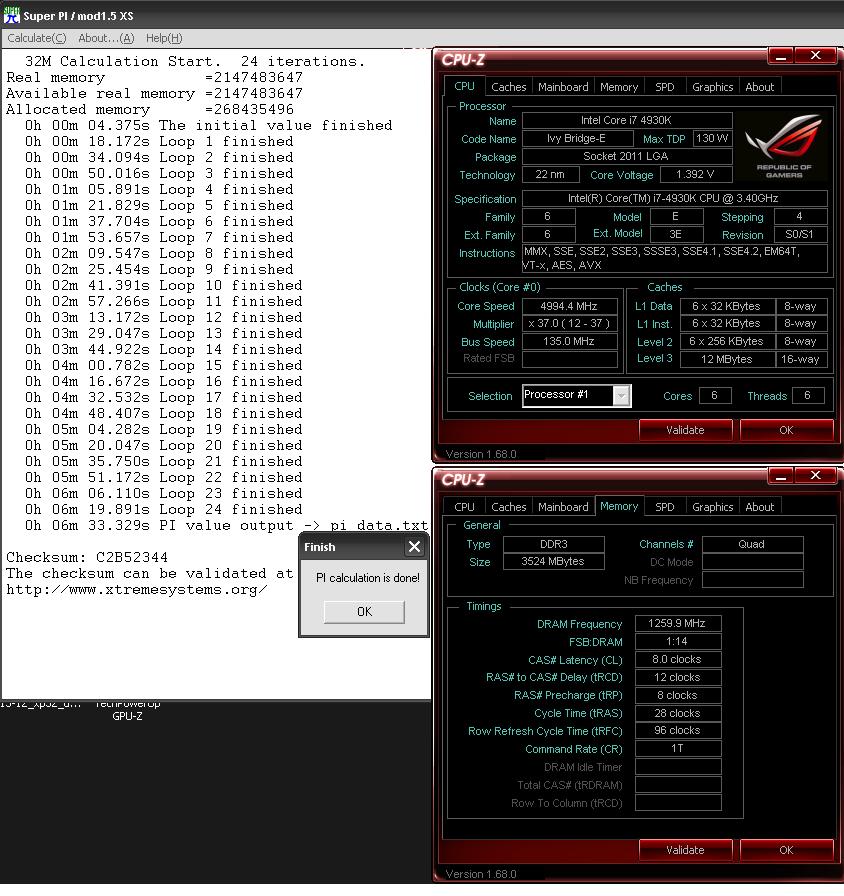844x896 pixels.
Task: Open SPD tab in lower CPU-Z window
Action: point(665,507)
